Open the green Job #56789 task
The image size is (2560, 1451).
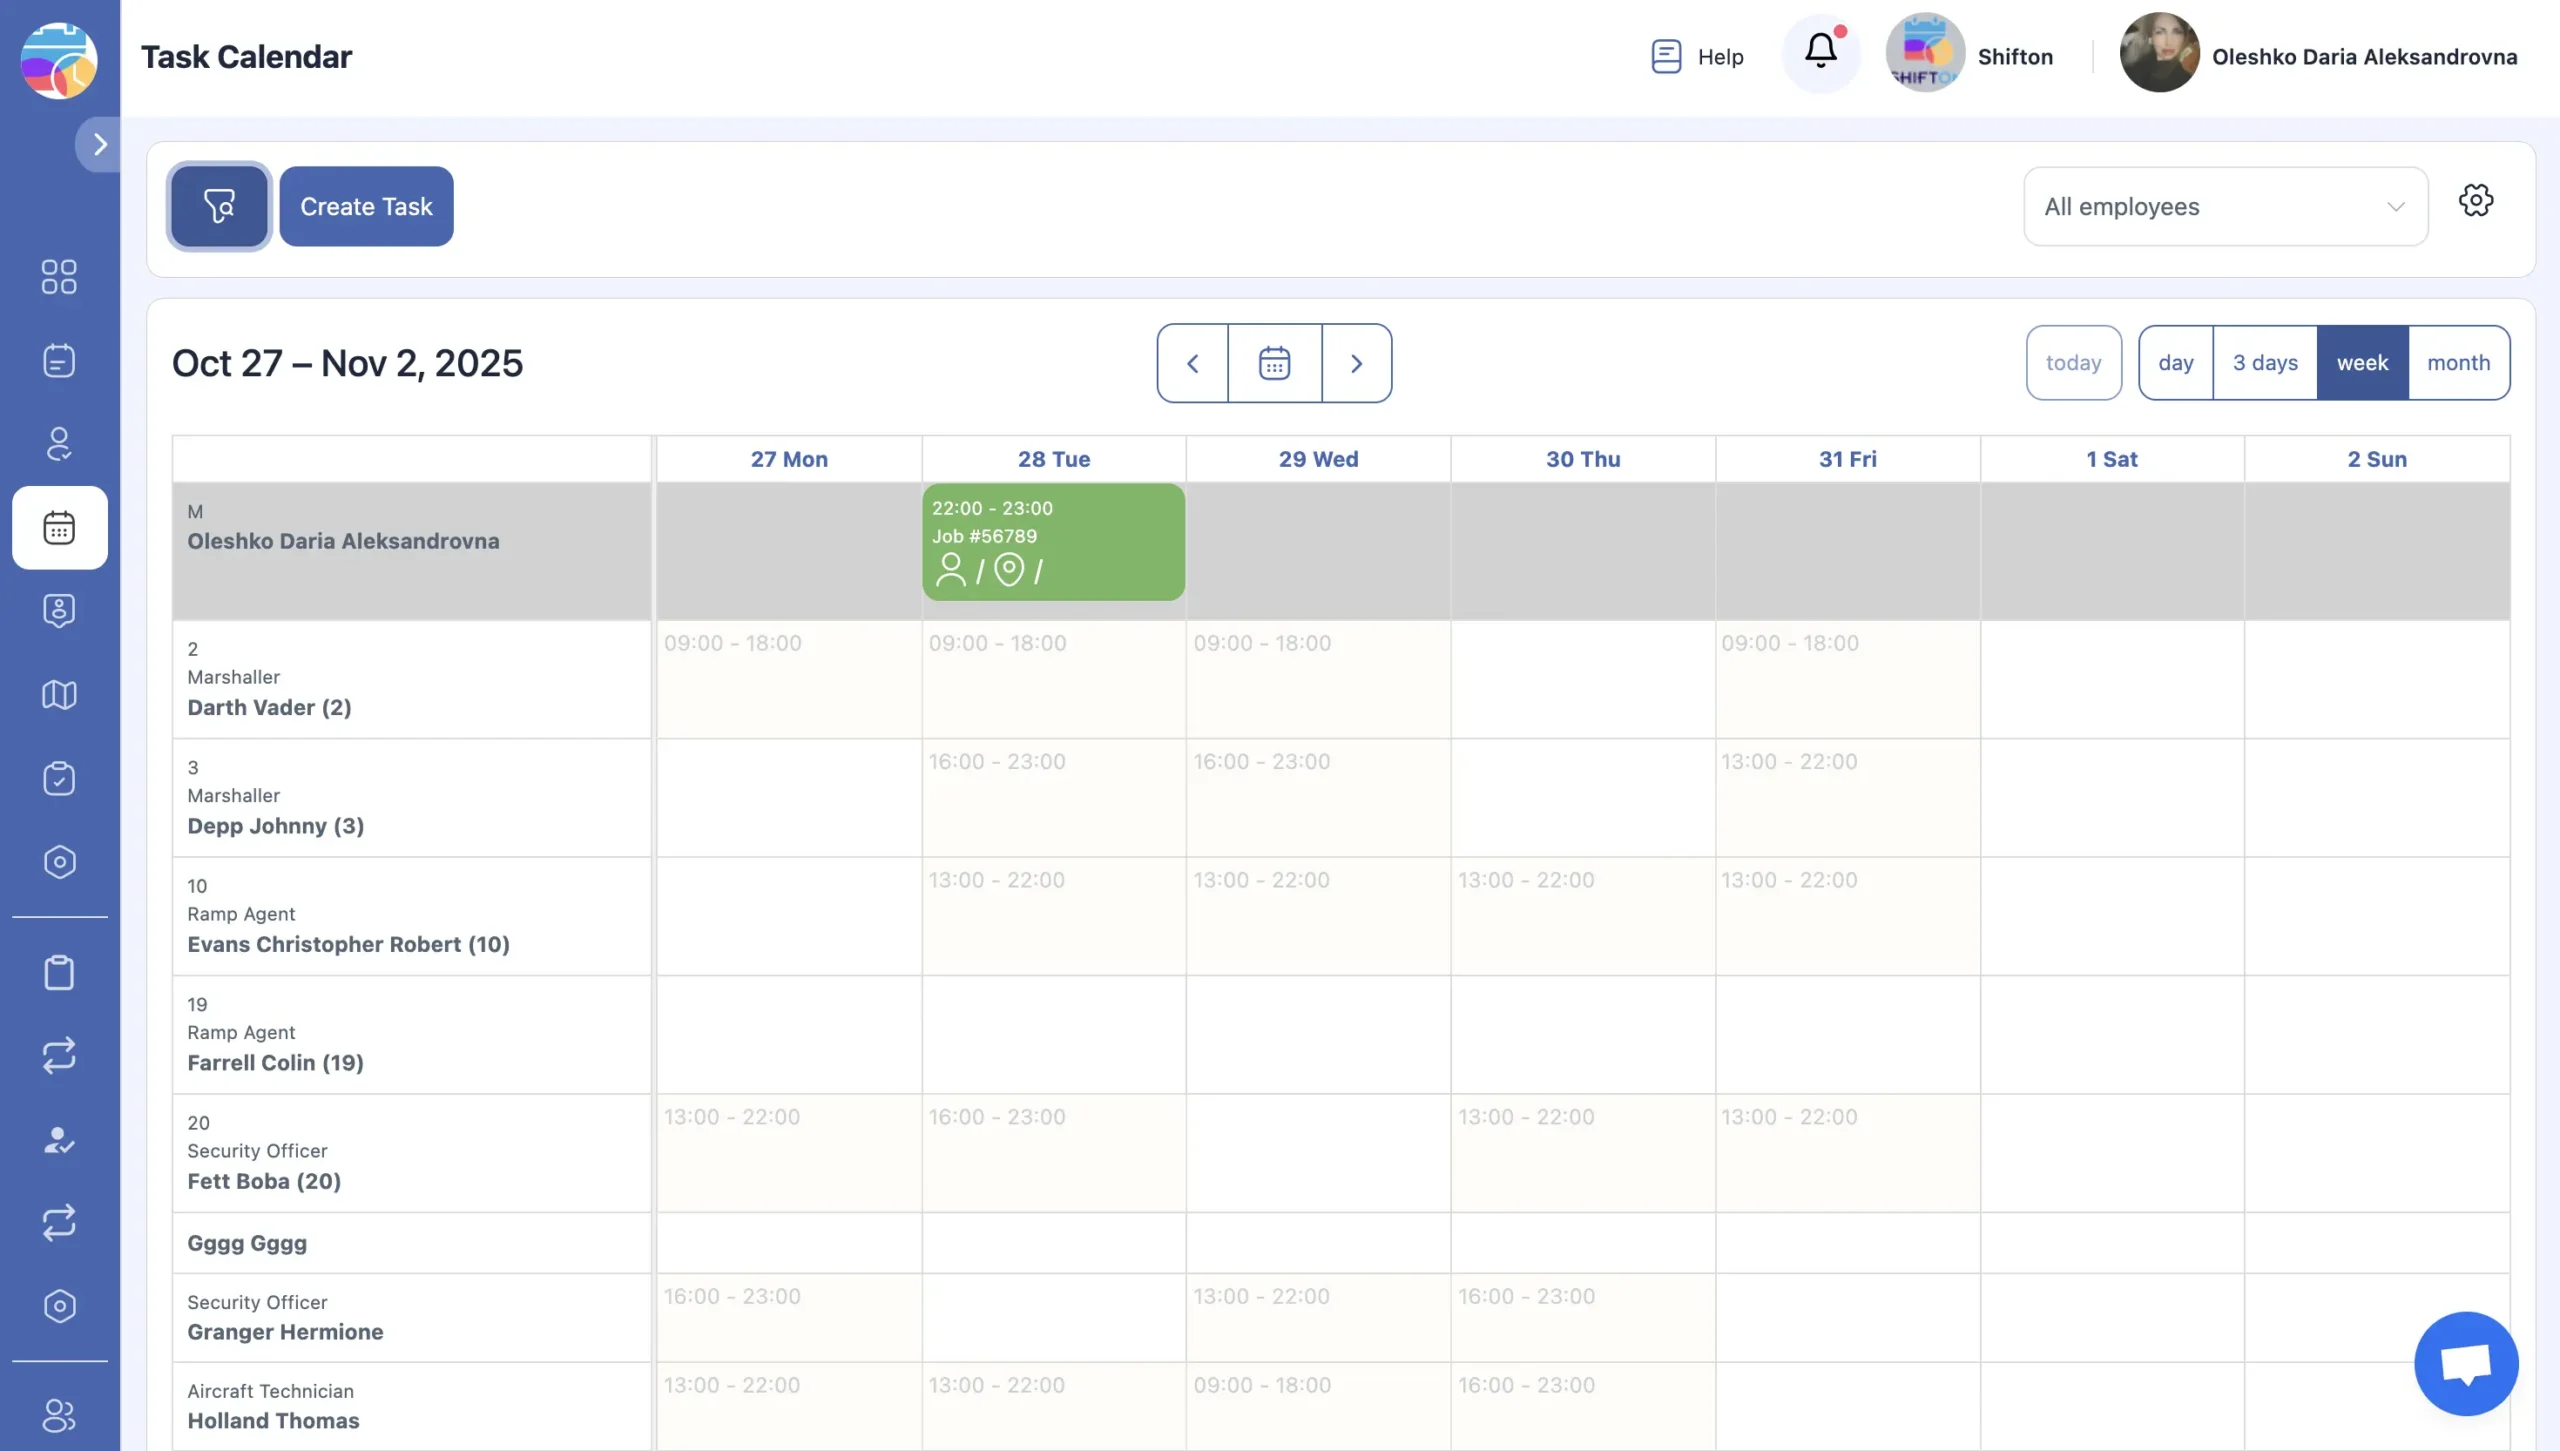(x=1053, y=541)
